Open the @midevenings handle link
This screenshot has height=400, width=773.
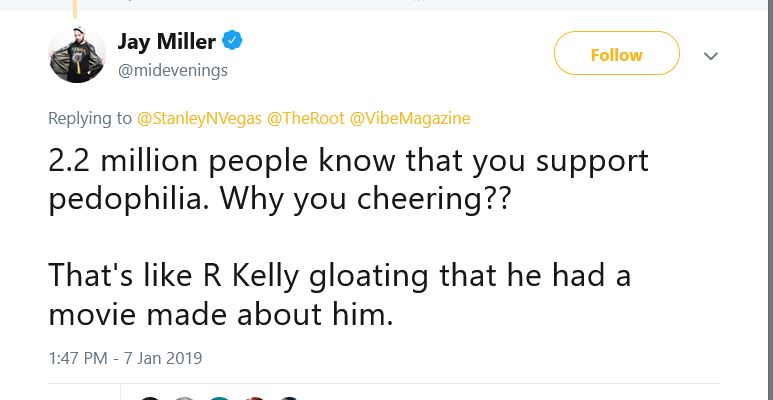[x=173, y=69]
